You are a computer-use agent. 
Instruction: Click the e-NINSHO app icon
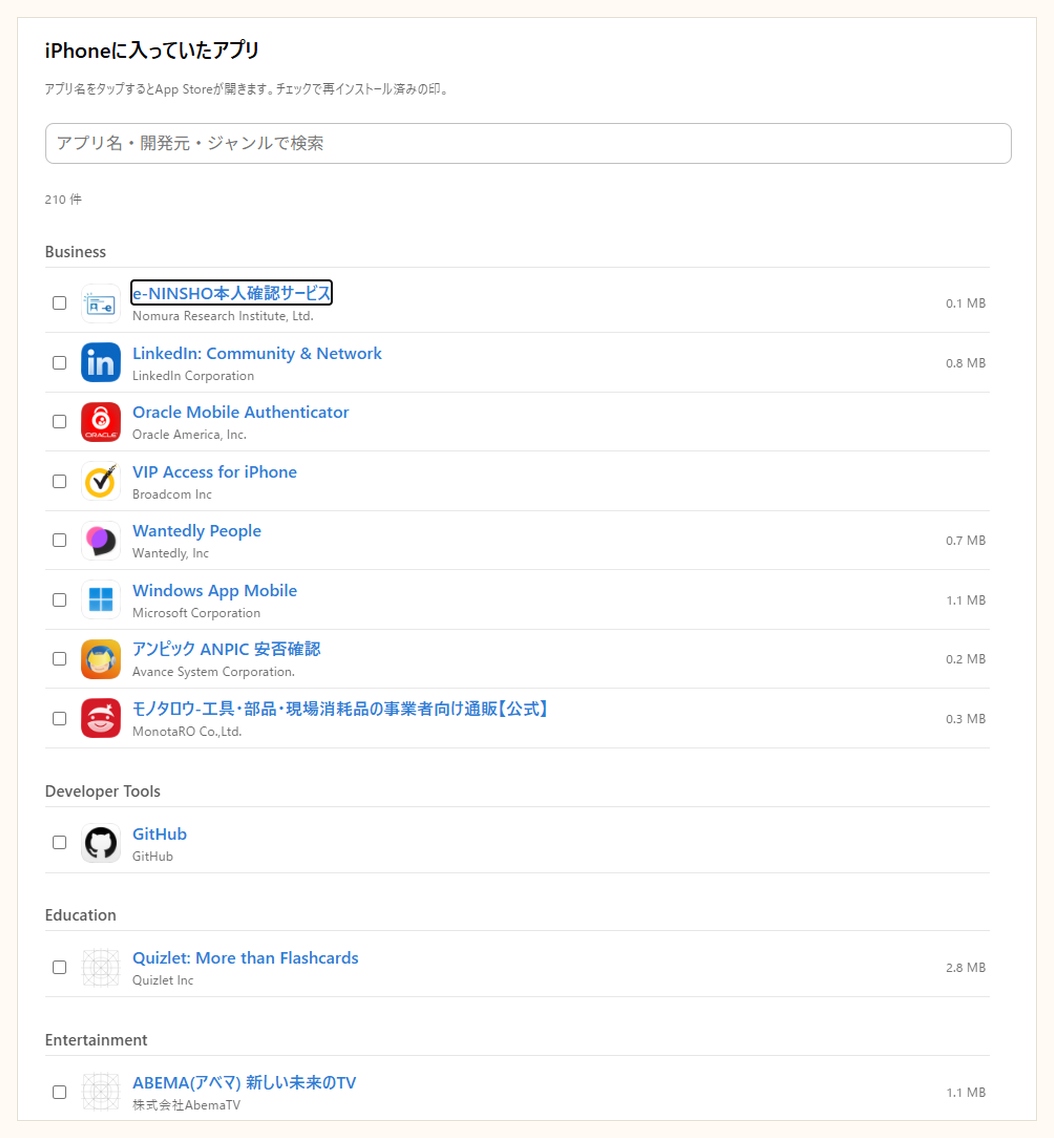(101, 303)
